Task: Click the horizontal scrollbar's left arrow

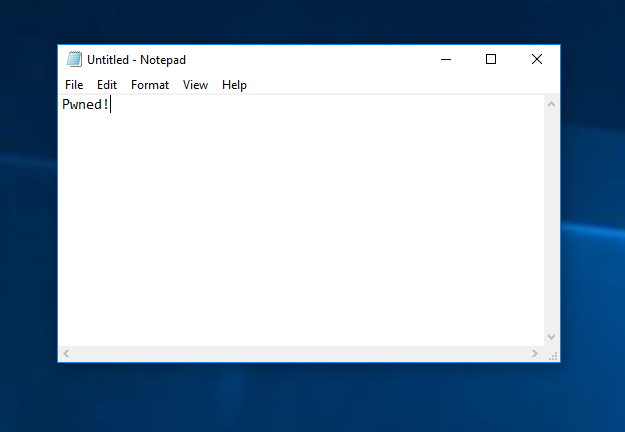Action: tap(66, 354)
